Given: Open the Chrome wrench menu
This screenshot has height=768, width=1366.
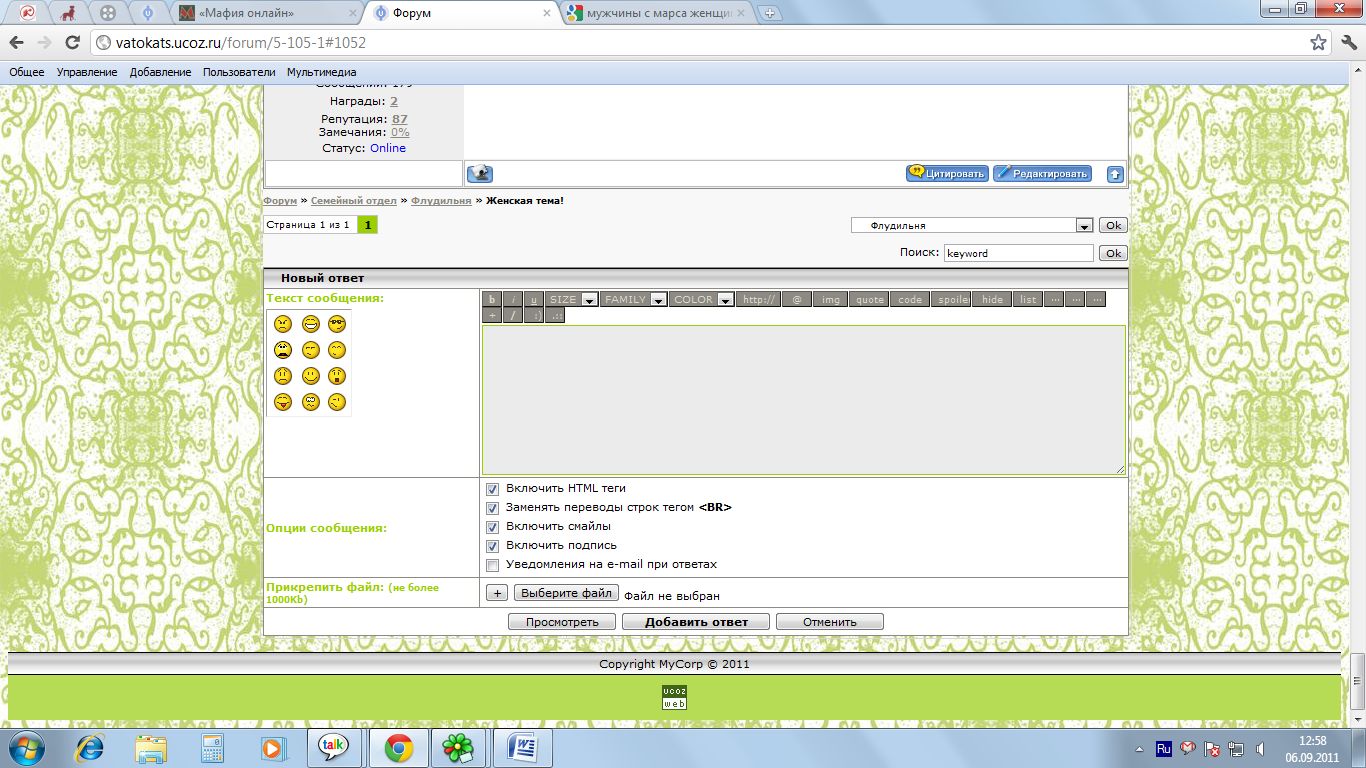Looking at the screenshot, I should 1347,43.
